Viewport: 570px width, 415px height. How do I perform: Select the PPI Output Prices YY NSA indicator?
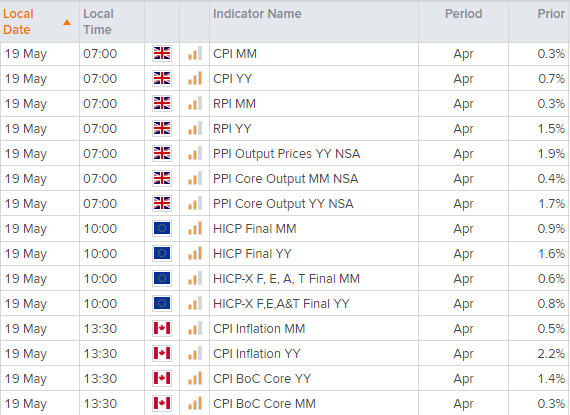286,154
